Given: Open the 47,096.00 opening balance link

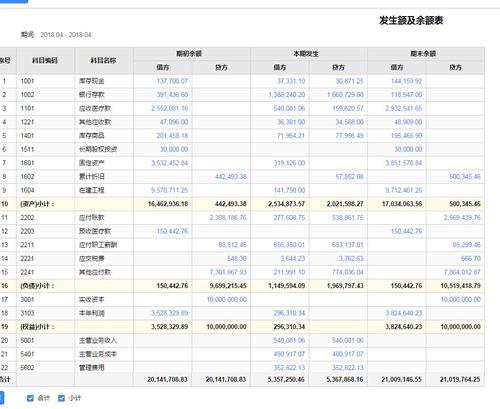Looking at the screenshot, I should tap(174, 122).
